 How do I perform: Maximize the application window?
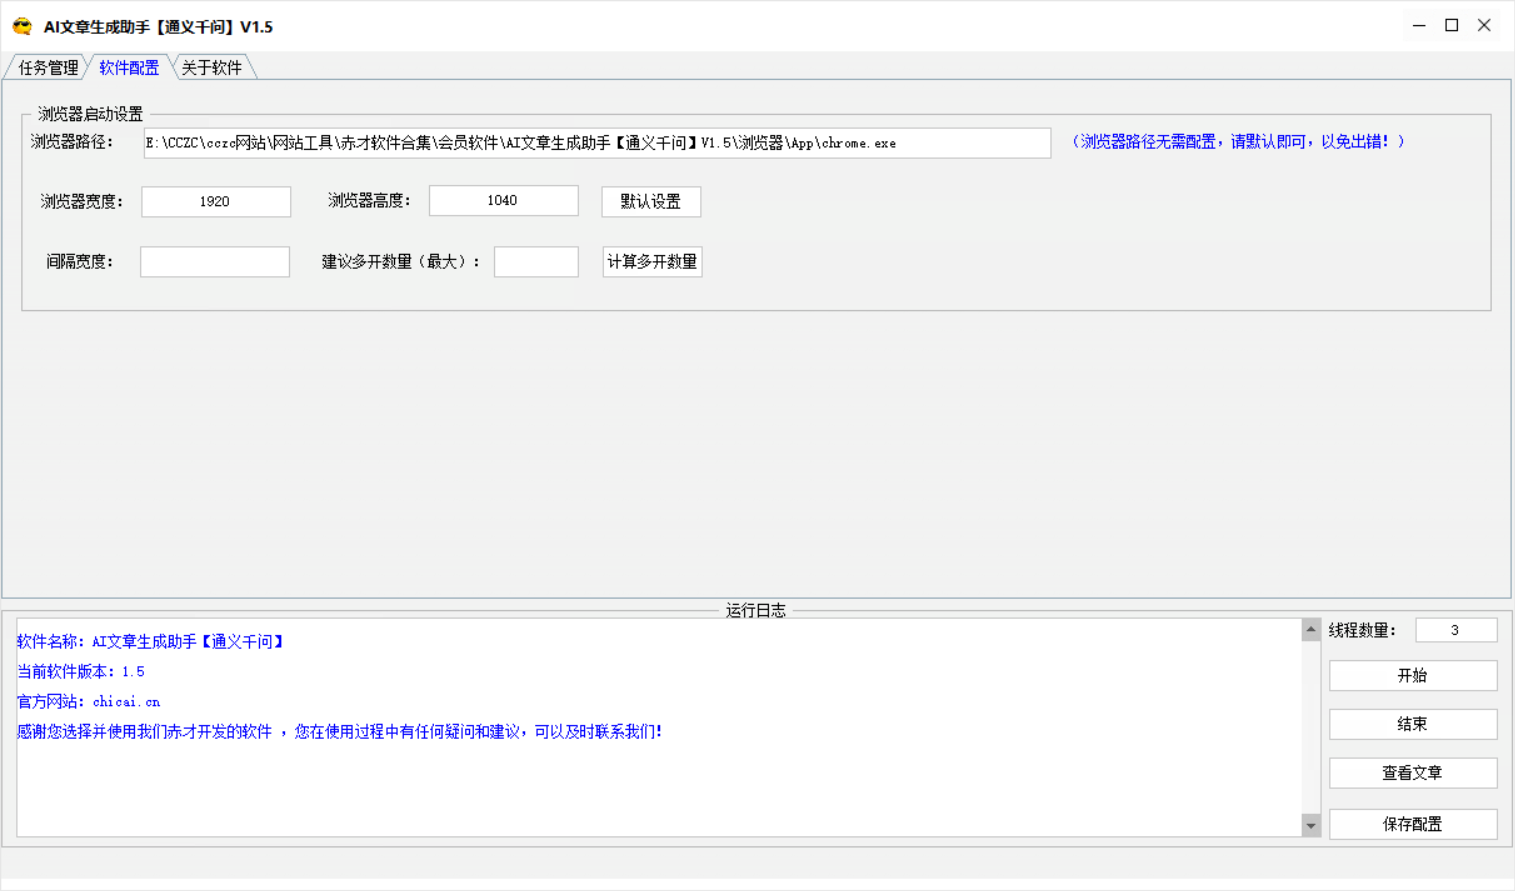[x=1452, y=26]
